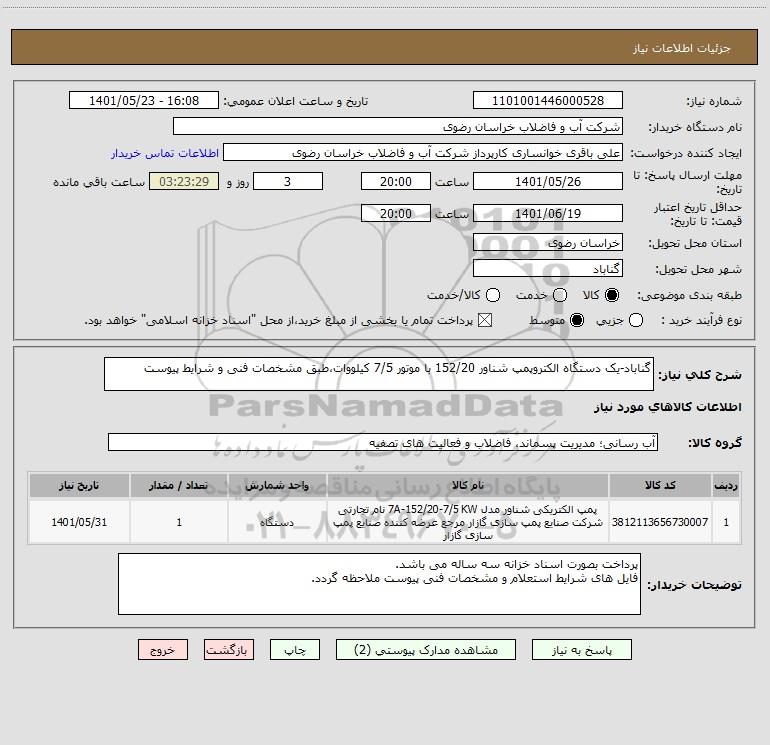Select the کالا radio button
770x745 pixels.
point(612,295)
